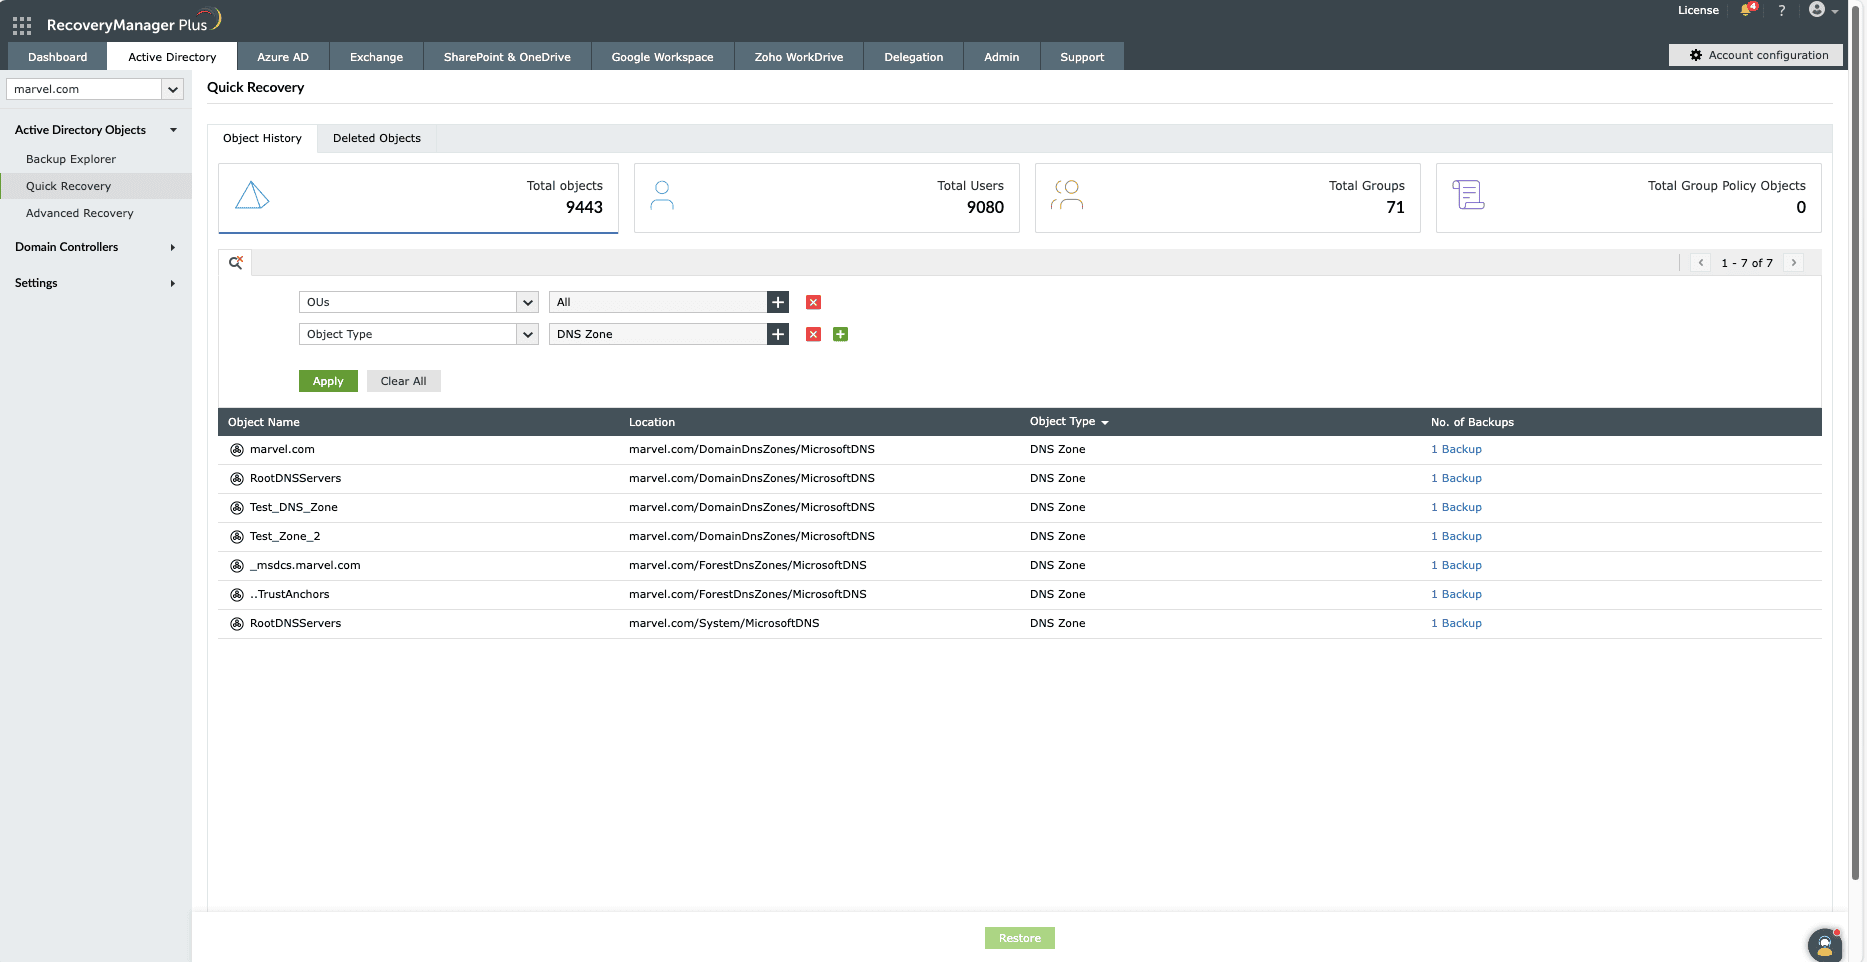The width and height of the screenshot is (1867, 962).
Task: Sort by the Location column header
Action: point(652,422)
